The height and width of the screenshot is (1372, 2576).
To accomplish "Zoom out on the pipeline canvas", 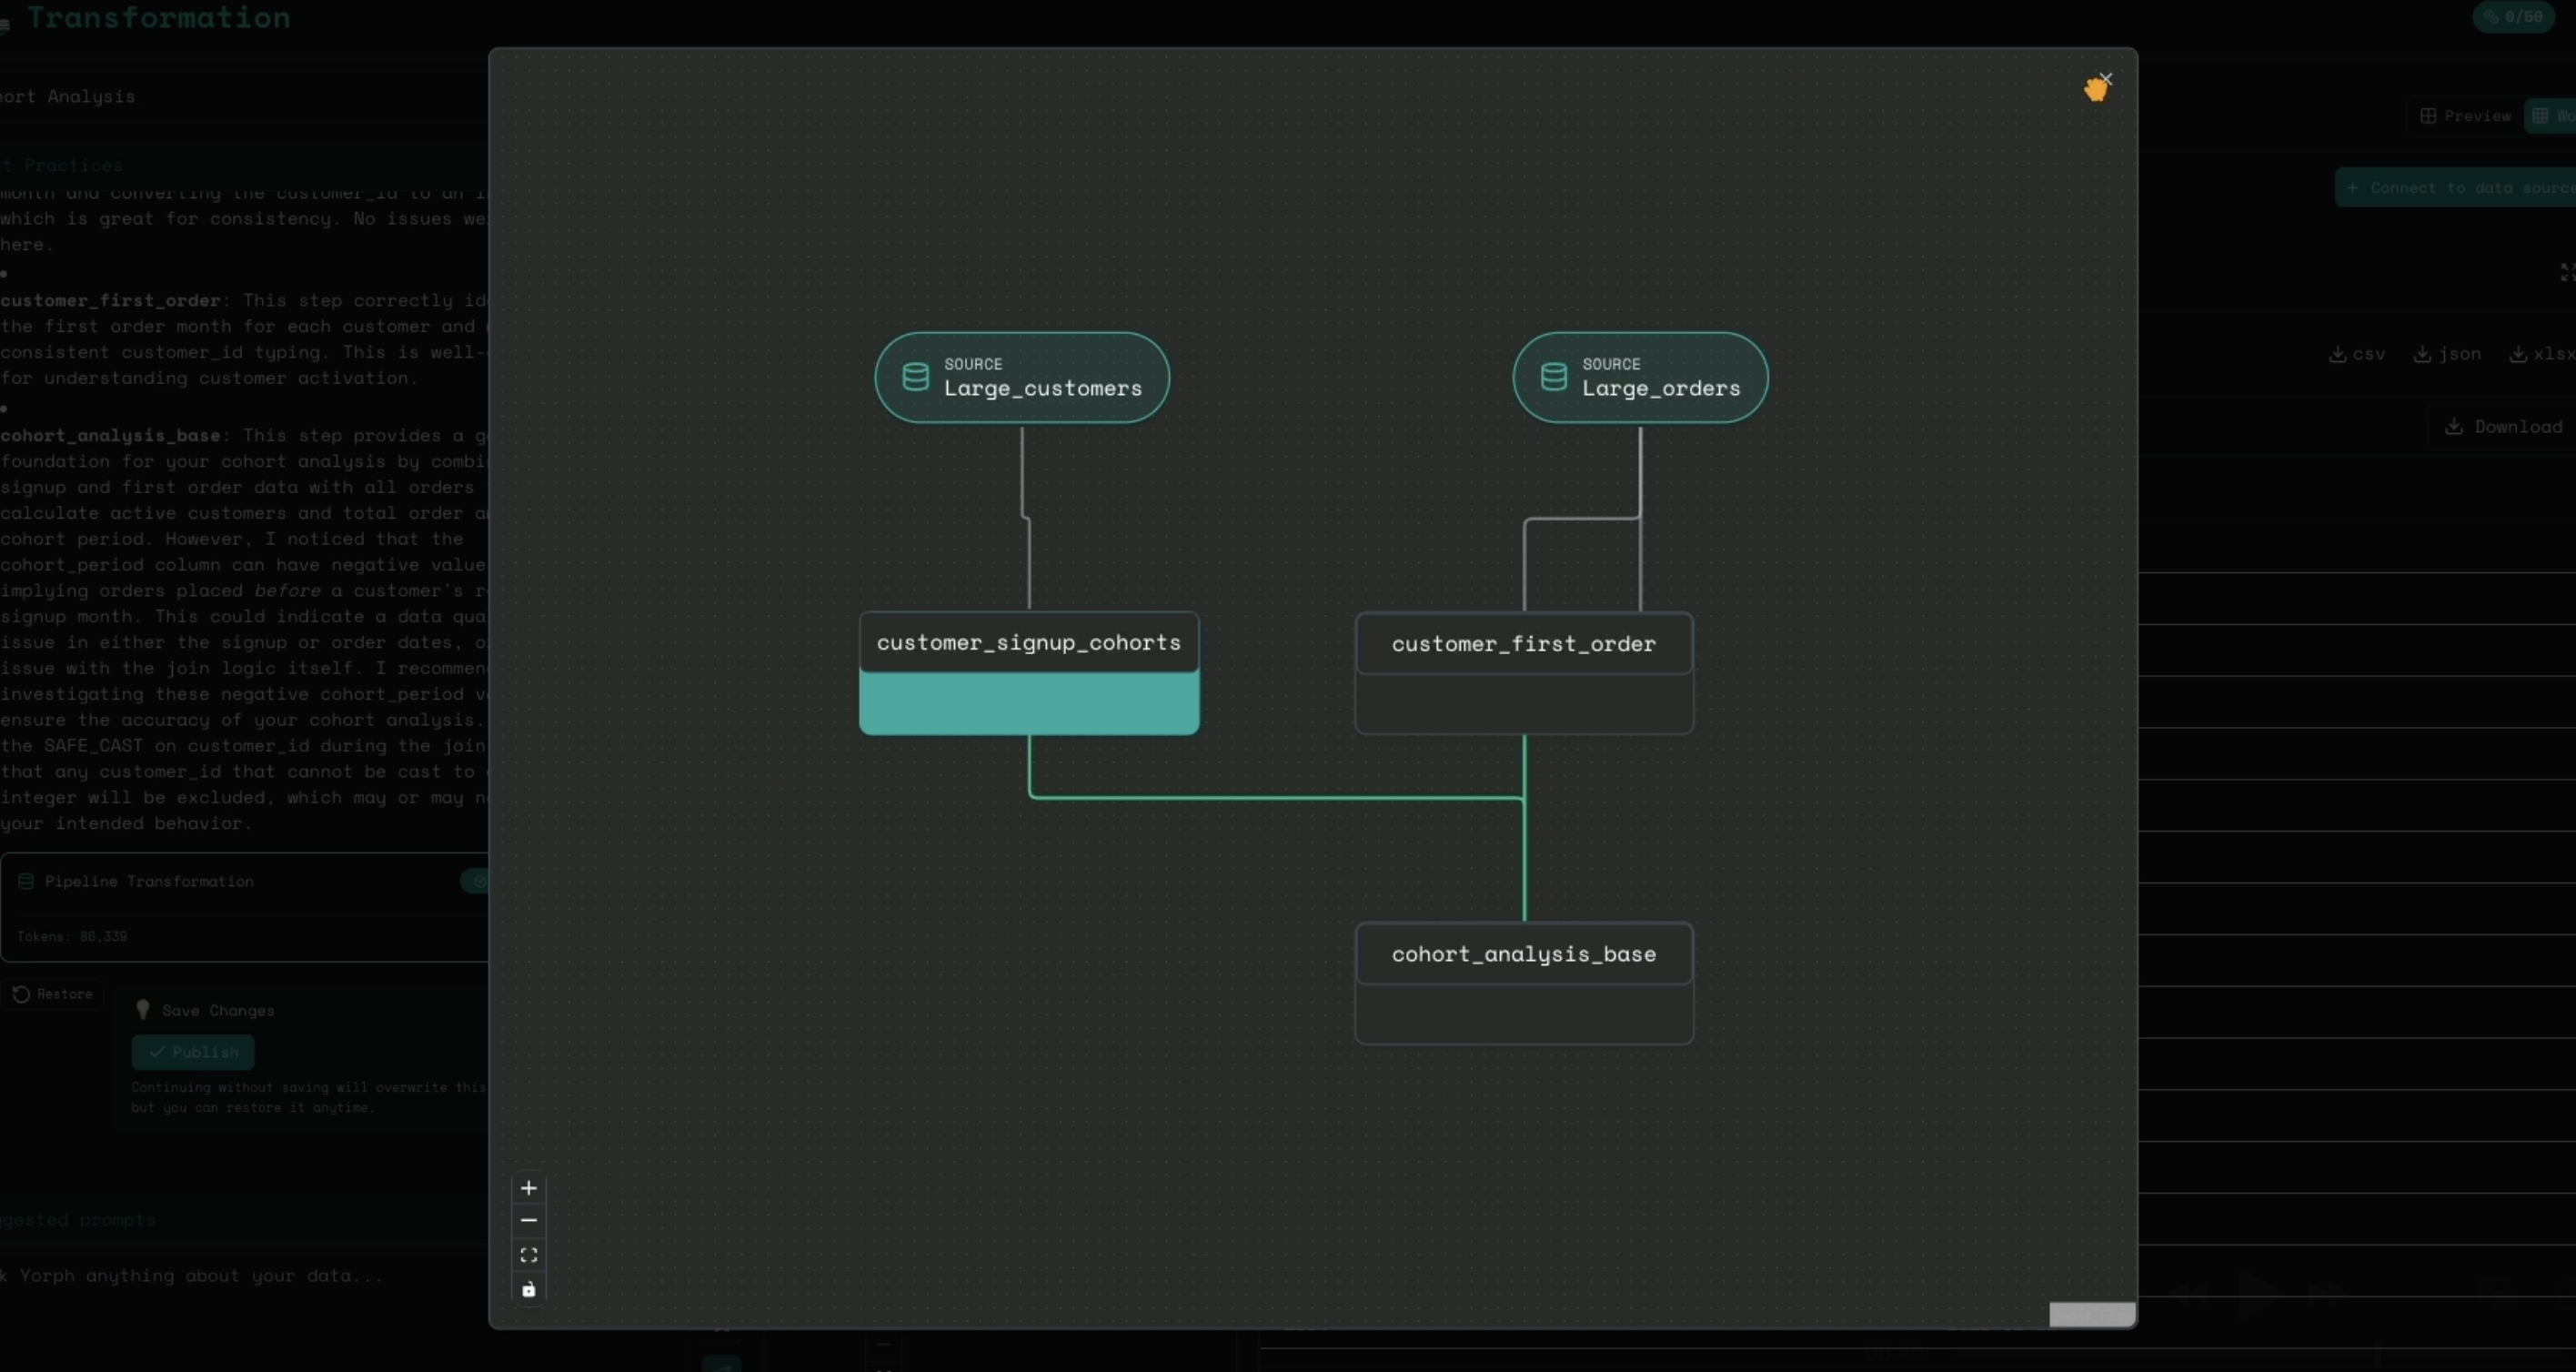I will click(529, 1221).
